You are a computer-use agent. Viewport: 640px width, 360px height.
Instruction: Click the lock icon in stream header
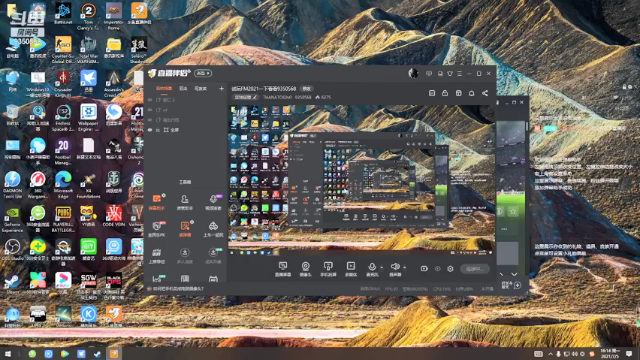coord(445,93)
